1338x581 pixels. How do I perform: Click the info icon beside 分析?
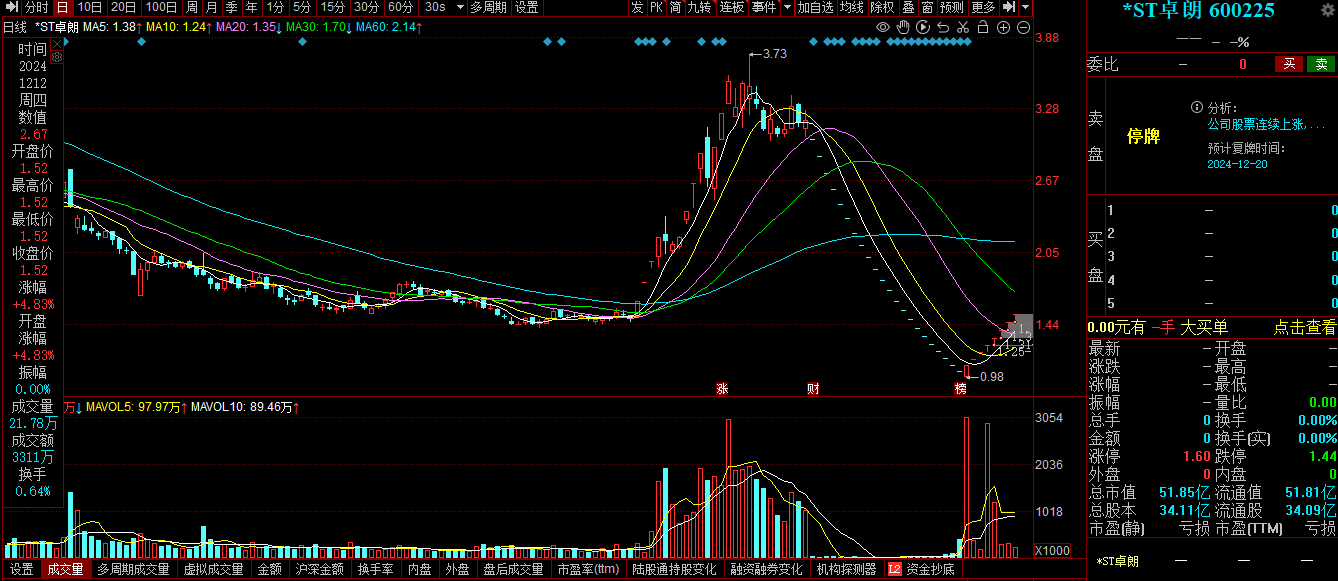1196,107
